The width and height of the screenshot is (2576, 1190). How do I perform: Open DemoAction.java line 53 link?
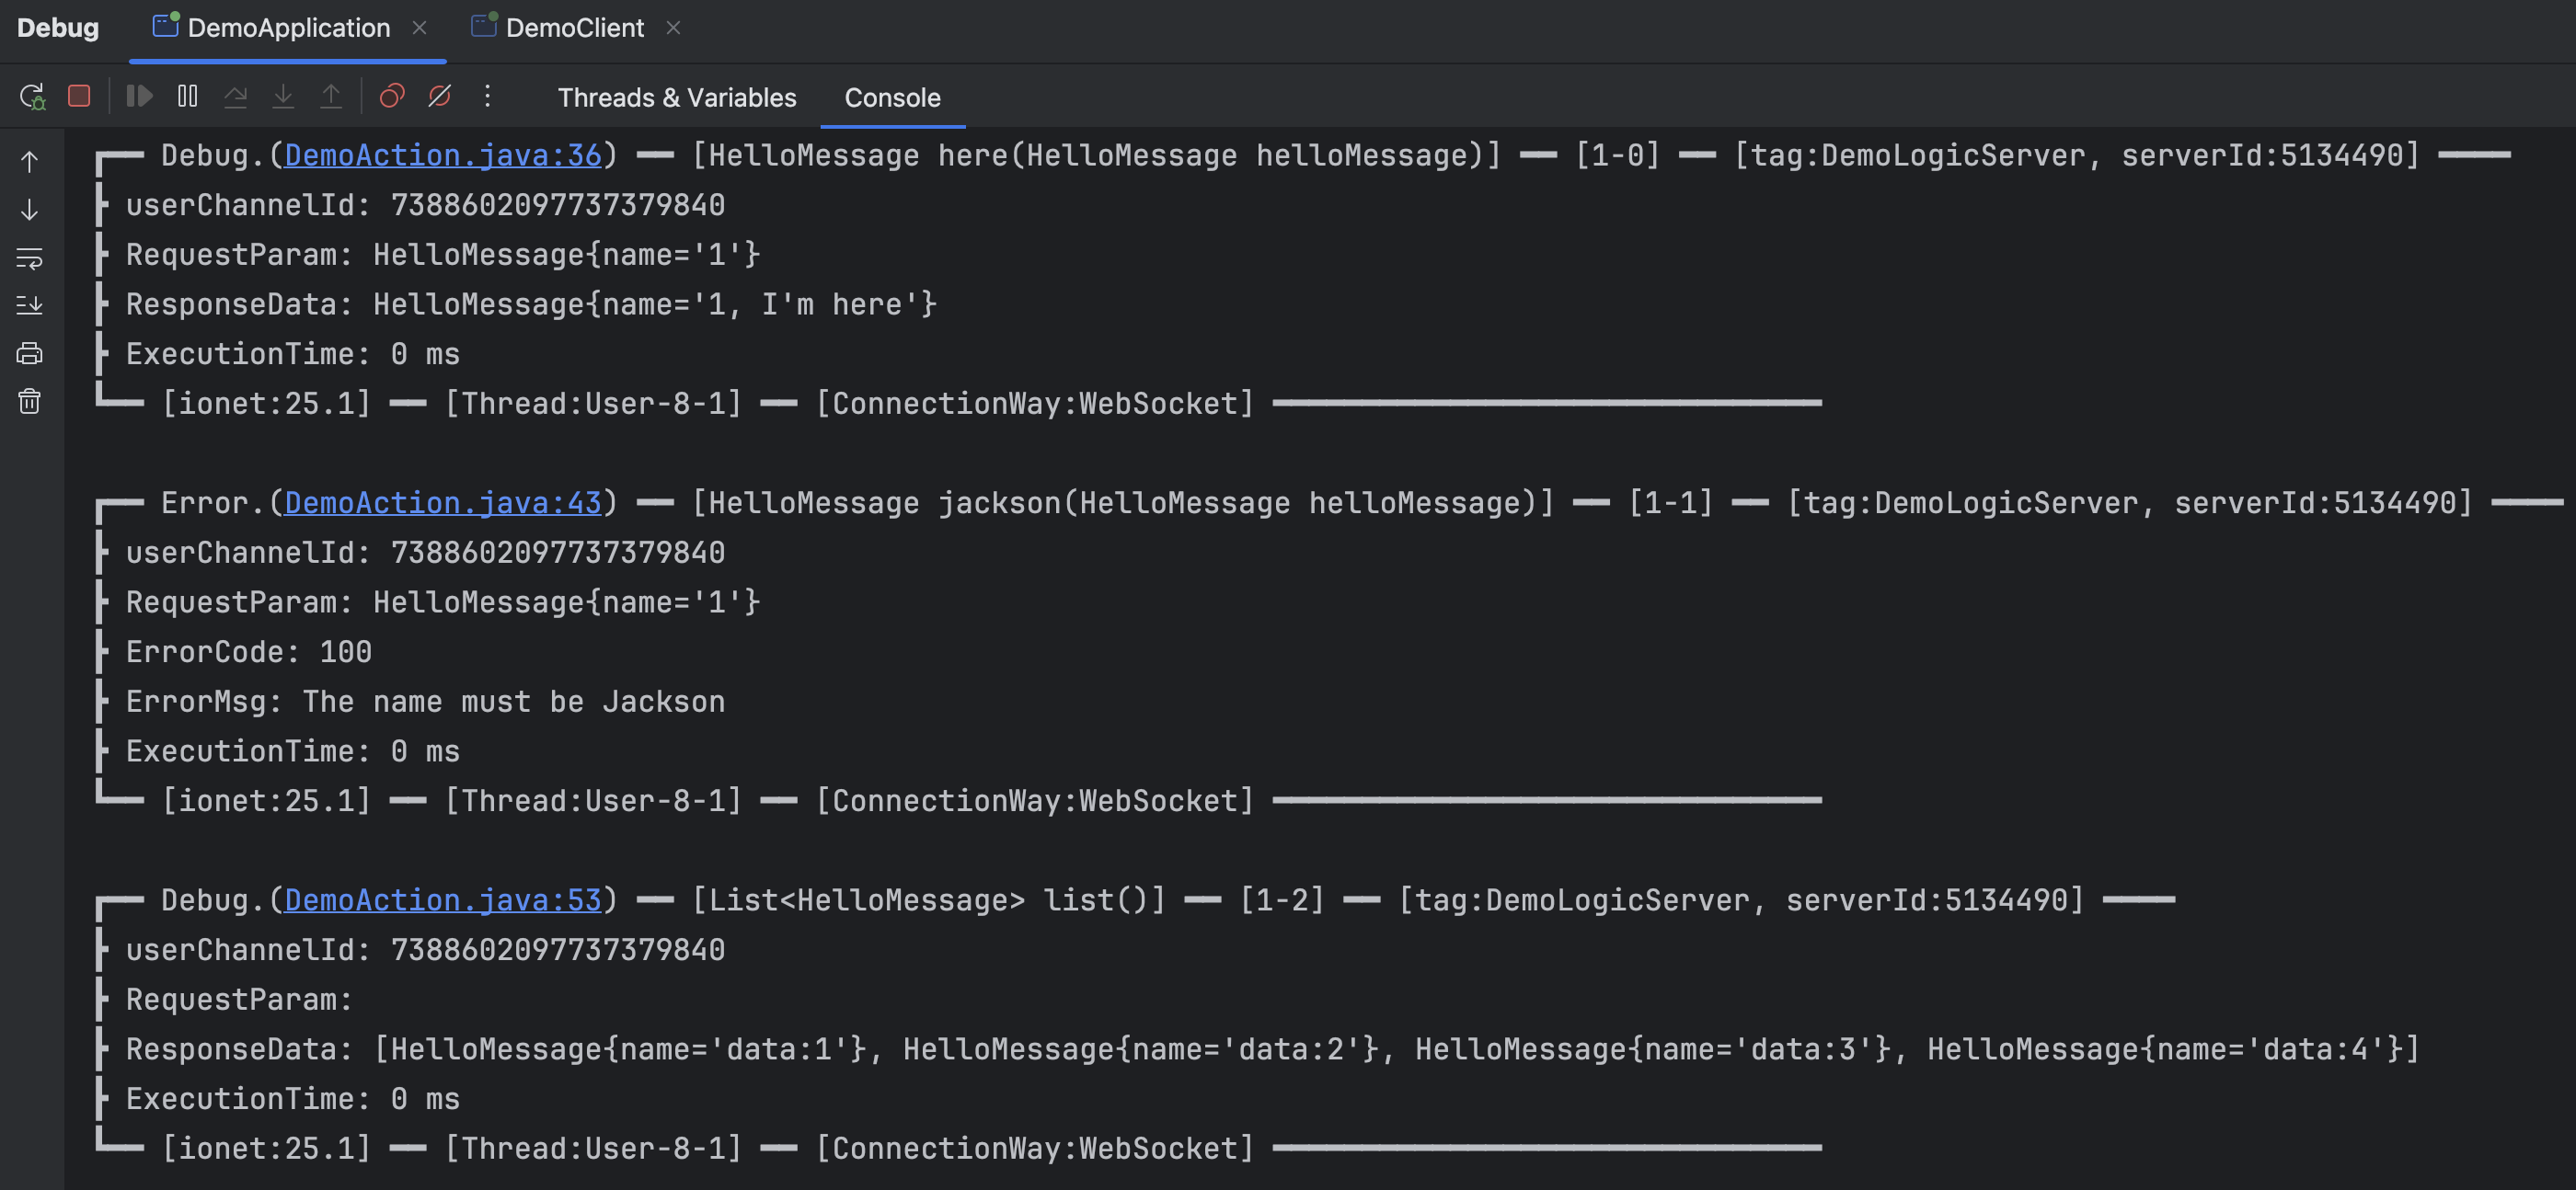[443, 899]
